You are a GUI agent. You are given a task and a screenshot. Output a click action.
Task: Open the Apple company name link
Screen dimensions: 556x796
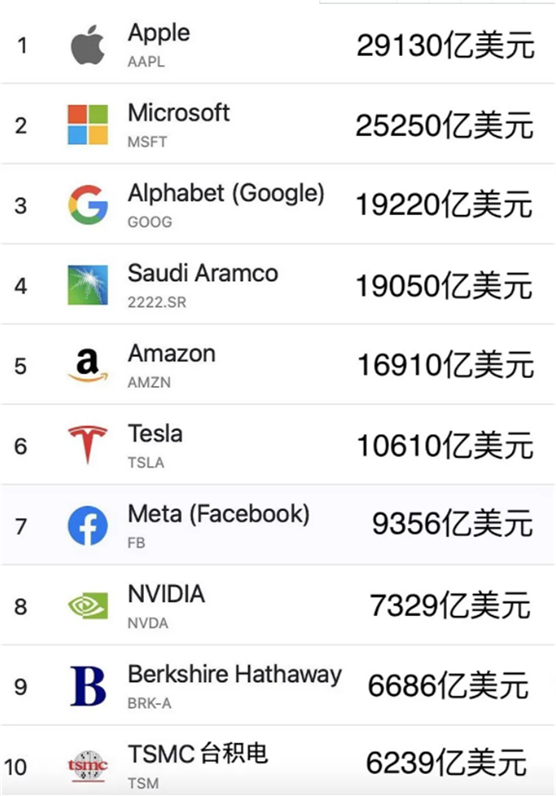pos(158,34)
